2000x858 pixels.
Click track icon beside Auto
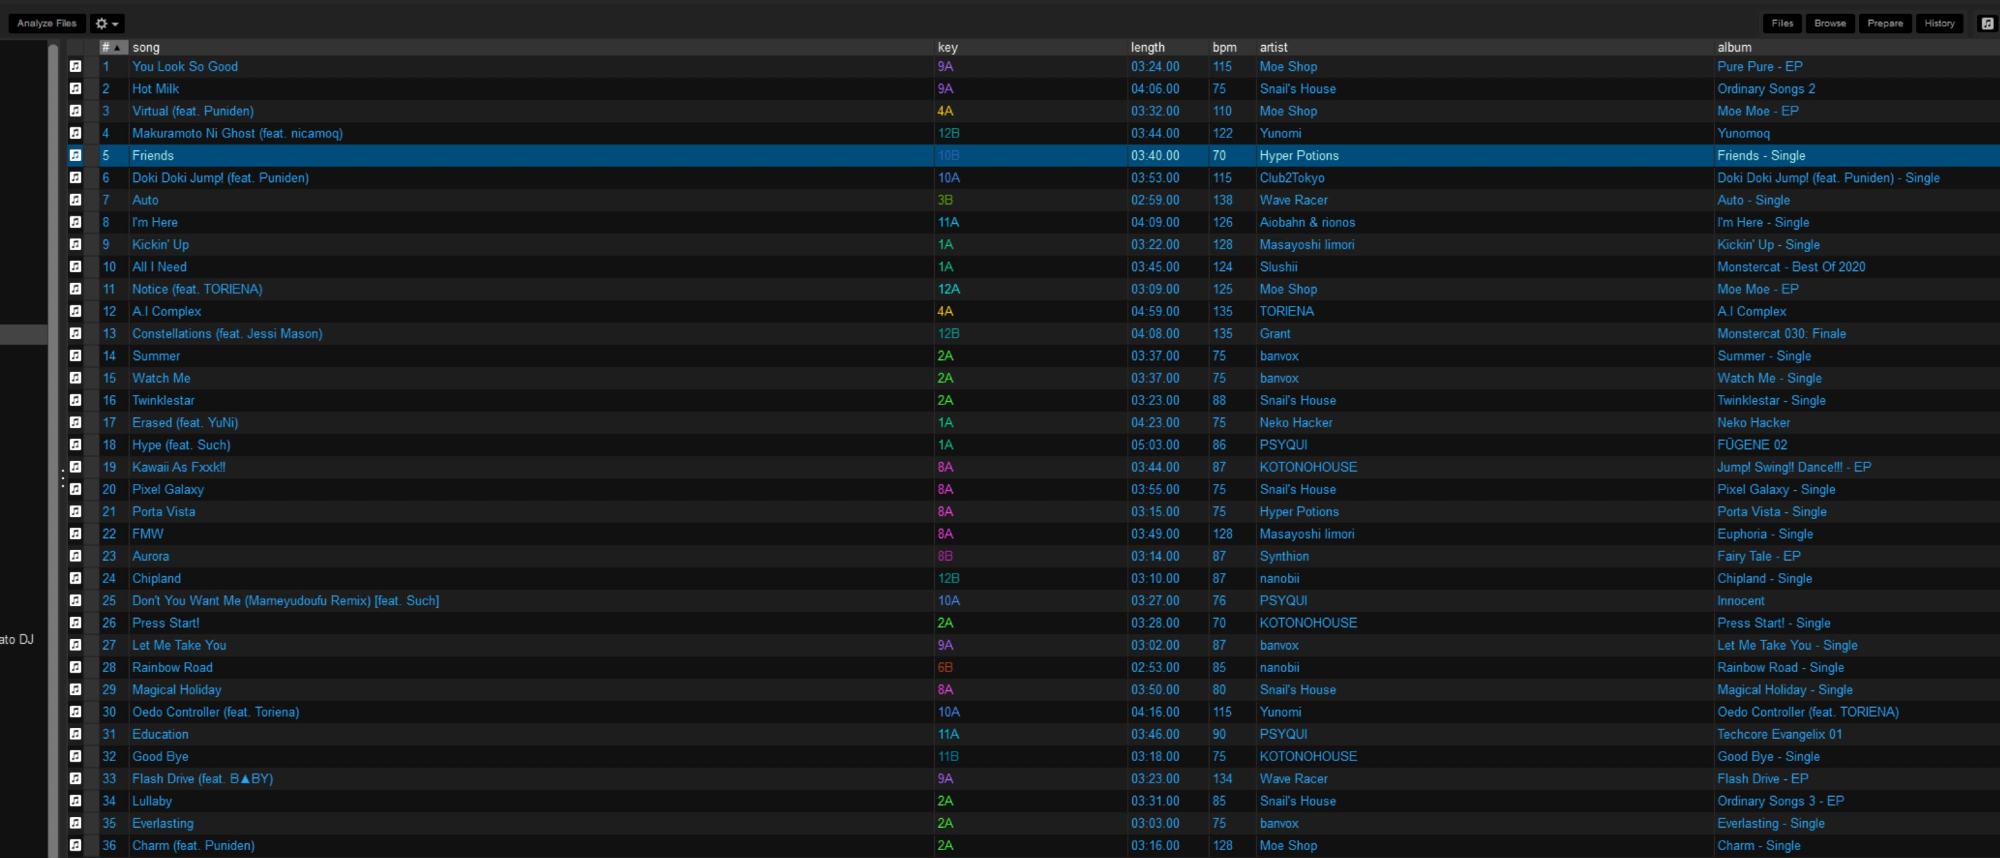75,200
